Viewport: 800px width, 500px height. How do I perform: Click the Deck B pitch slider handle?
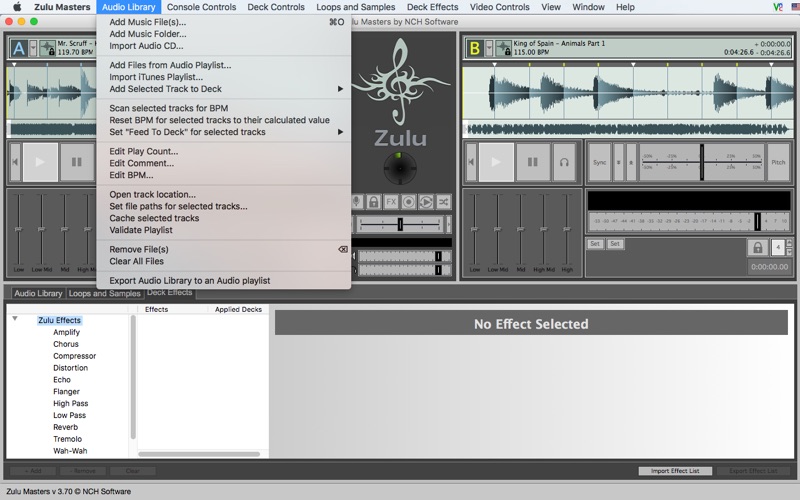[x=702, y=162]
